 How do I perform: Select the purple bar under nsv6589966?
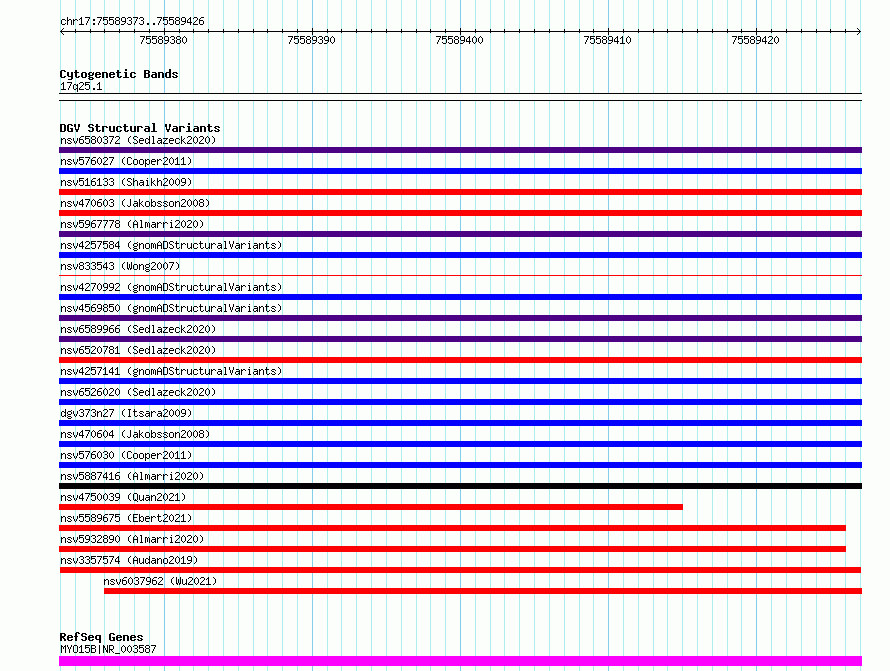point(460,339)
